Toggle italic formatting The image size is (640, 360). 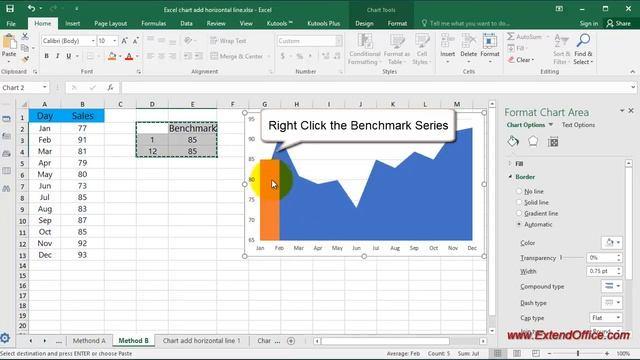58,56
